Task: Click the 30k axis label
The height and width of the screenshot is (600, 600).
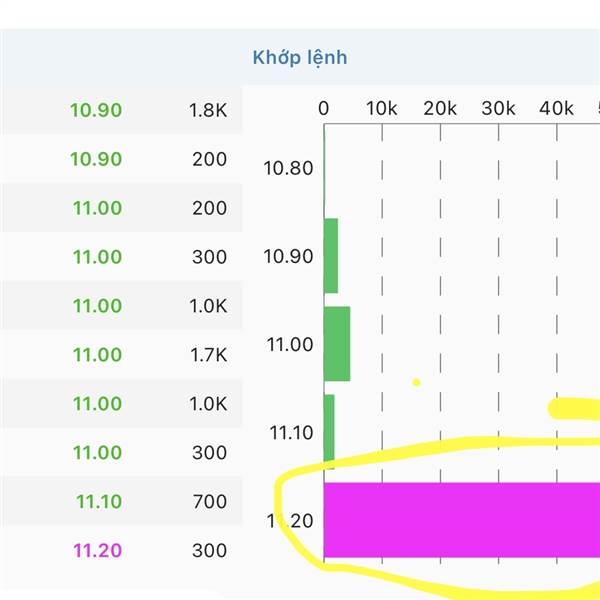Action: [498, 109]
